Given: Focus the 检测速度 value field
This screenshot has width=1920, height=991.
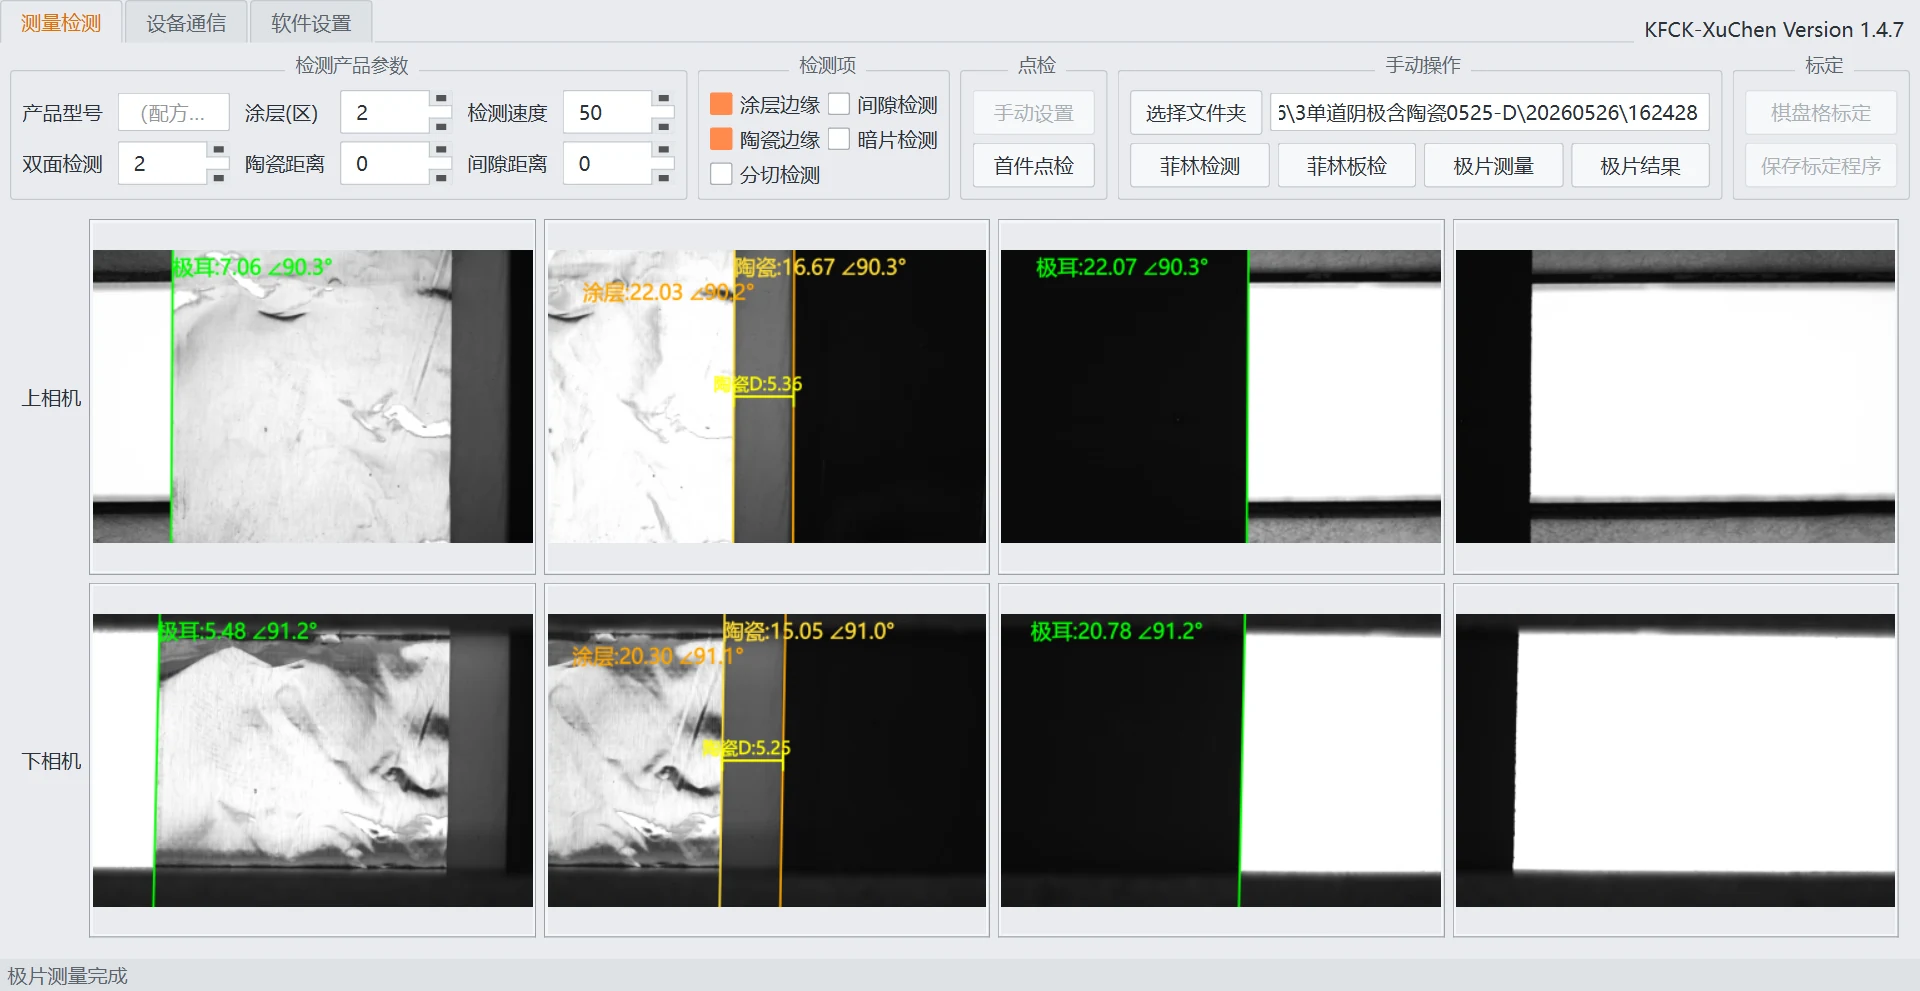Looking at the screenshot, I should pos(608,112).
